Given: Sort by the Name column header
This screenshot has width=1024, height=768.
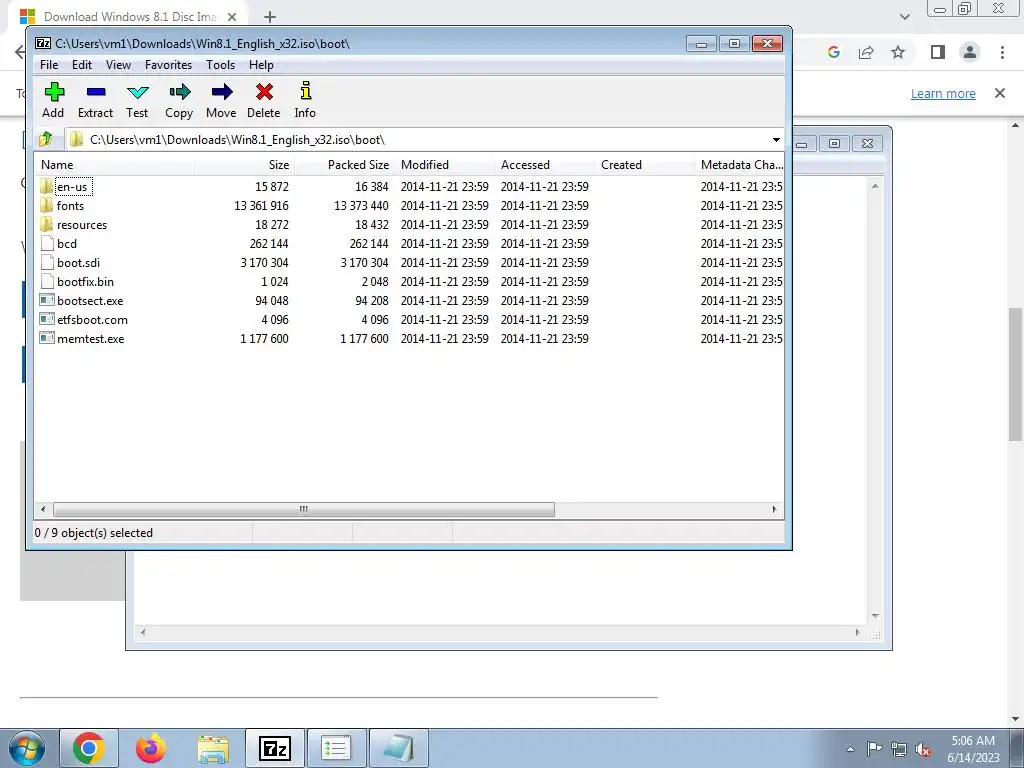Looking at the screenshot, I should (x=115, y=165).
